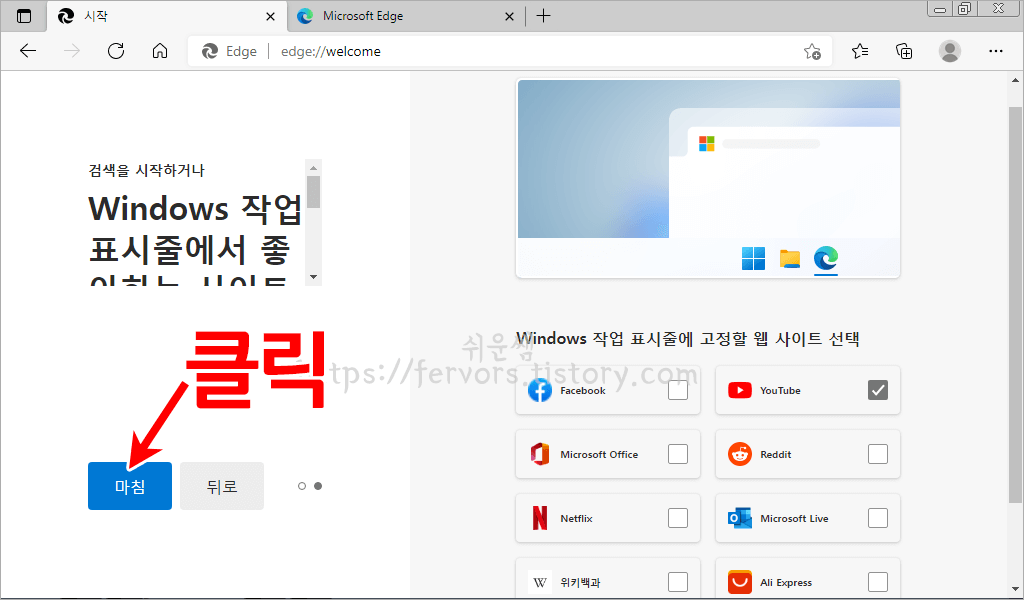Image resolution: width=1024 pixels, height=600 pixels.
Task: Click the 'Reddit' label text
Action: pyautogui.click(x=775, y=454)
